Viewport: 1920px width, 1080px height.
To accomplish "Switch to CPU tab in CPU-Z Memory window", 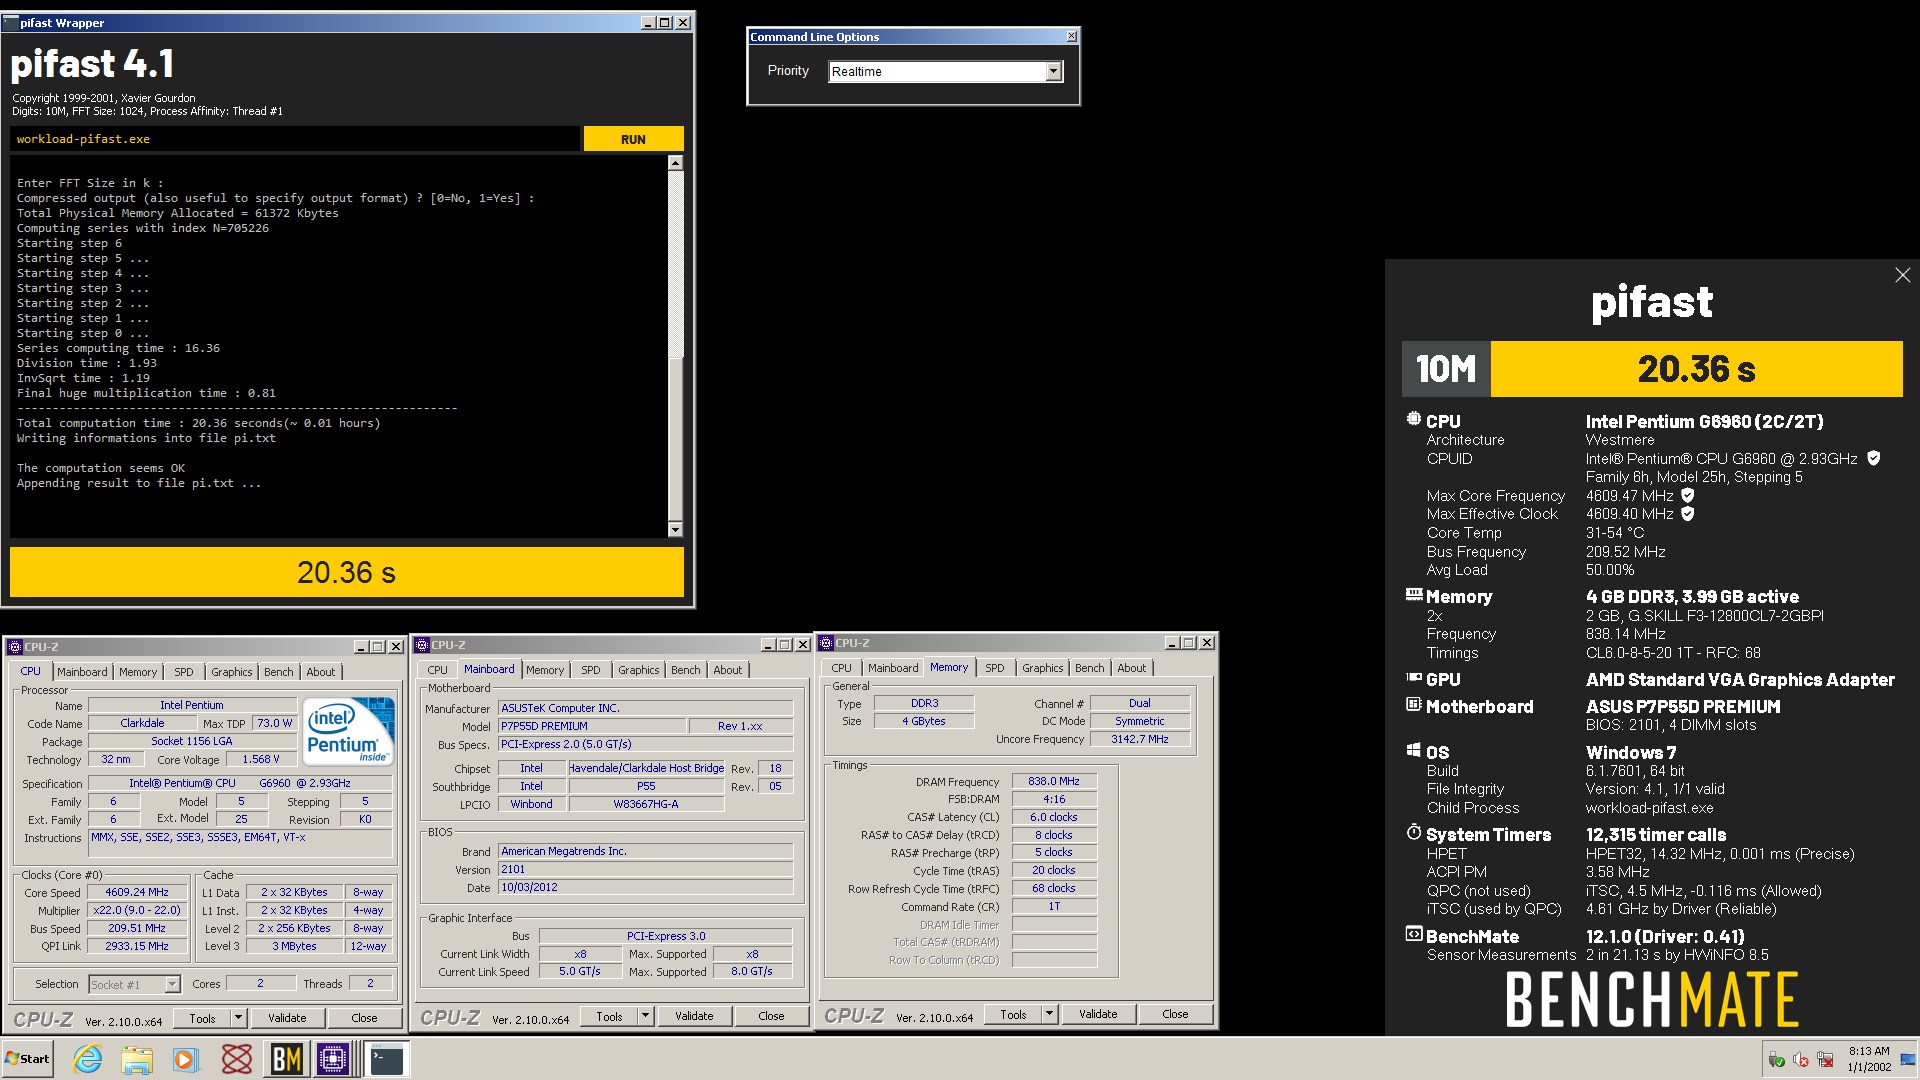I will click(x=842, y=668).
